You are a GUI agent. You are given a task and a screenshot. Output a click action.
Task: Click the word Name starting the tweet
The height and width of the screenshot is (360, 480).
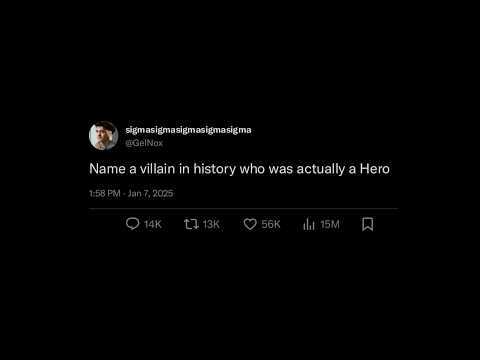click(107, 169)
